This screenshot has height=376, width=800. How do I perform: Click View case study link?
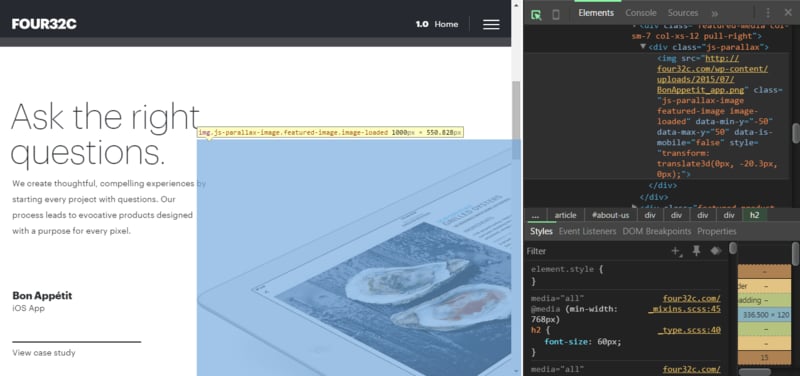coord(44,353)
